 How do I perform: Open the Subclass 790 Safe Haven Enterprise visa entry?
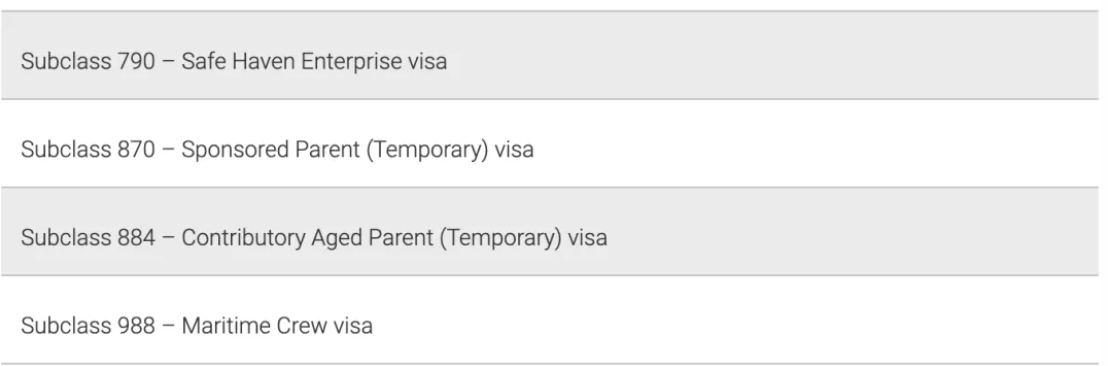[550, 56]
